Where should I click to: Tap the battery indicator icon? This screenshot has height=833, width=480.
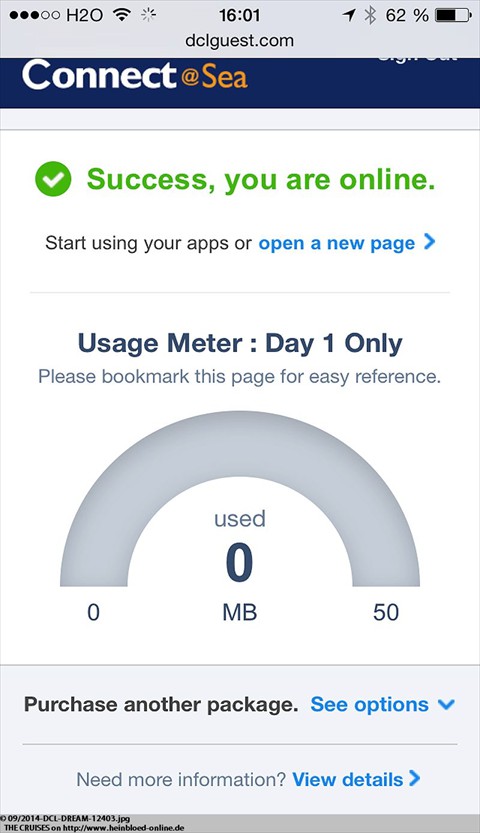(453, 15)
